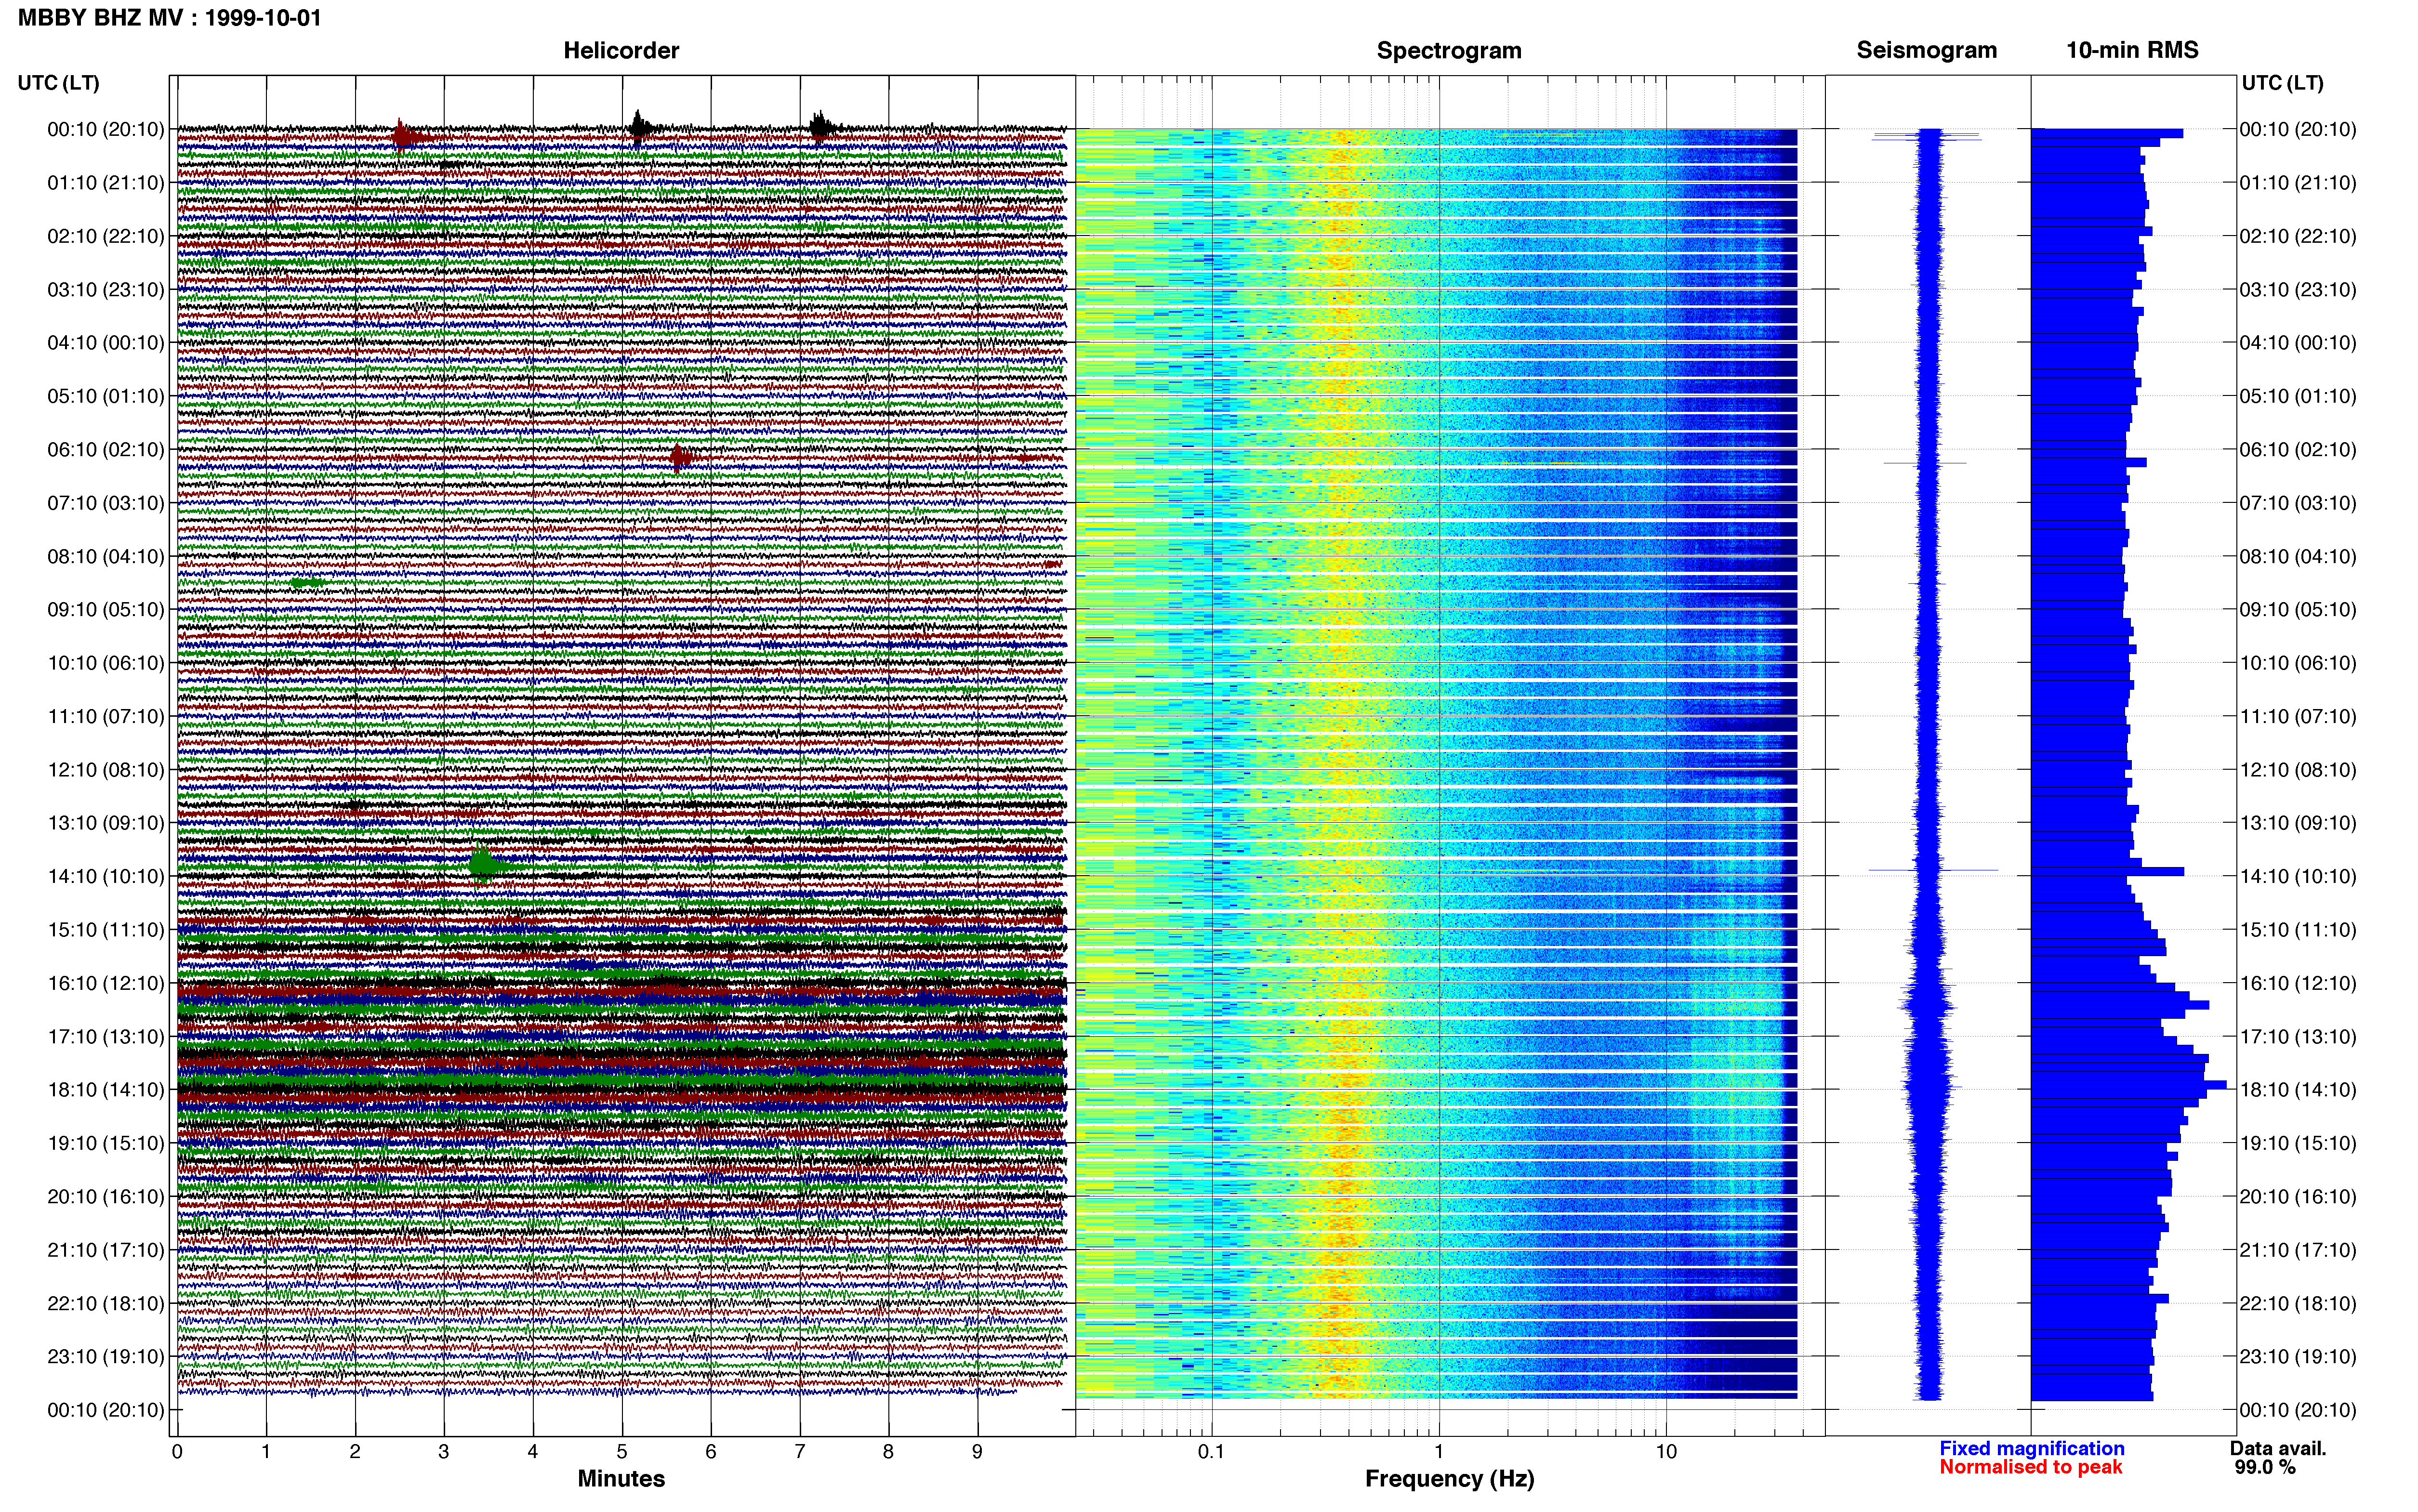2418x1512 pixels.
Task: Click the '9' tick on the Minutes axis
Action: coord(977,1451)
